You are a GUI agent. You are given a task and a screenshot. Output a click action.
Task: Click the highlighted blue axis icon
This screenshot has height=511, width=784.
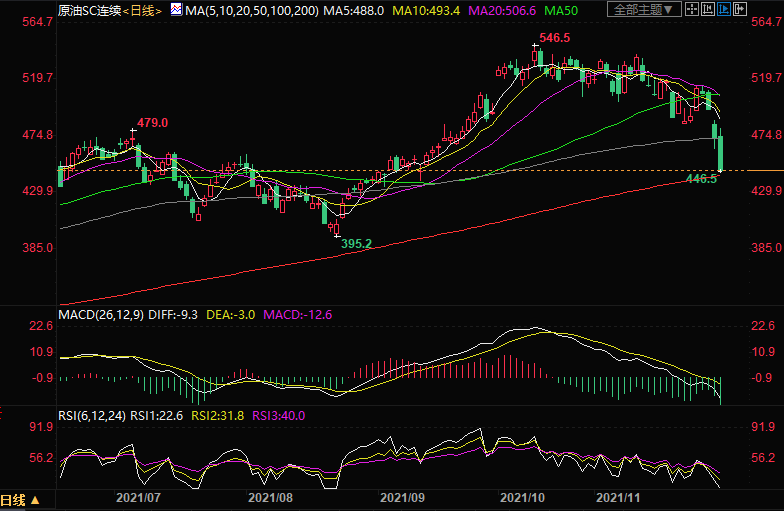724,9
